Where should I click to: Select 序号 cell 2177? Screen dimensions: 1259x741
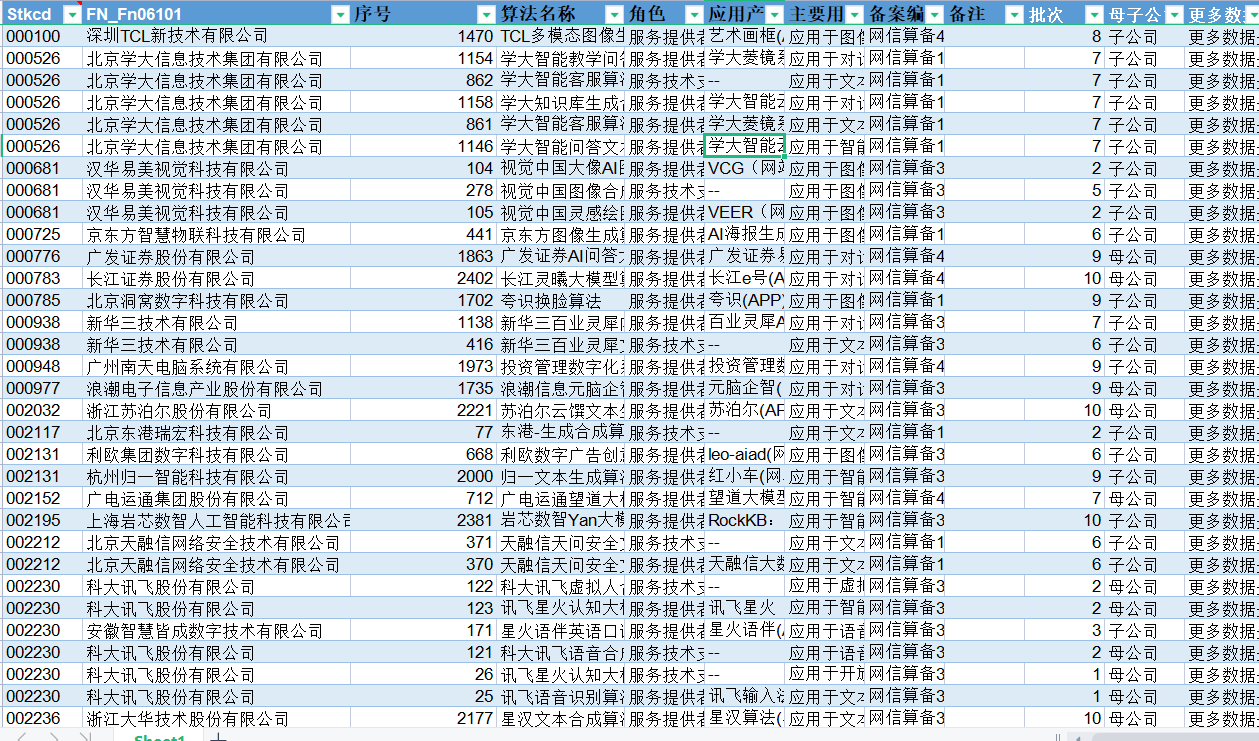point(424,718)
